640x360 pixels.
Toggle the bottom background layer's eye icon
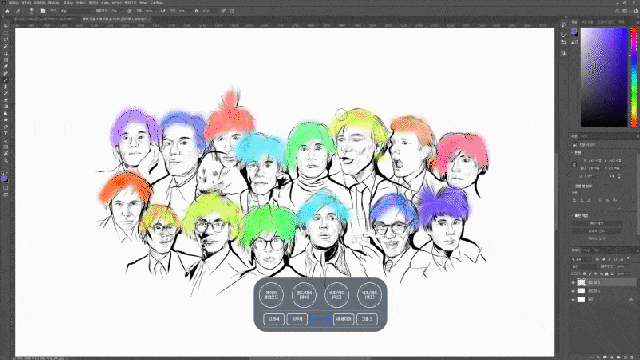[573, 300]
